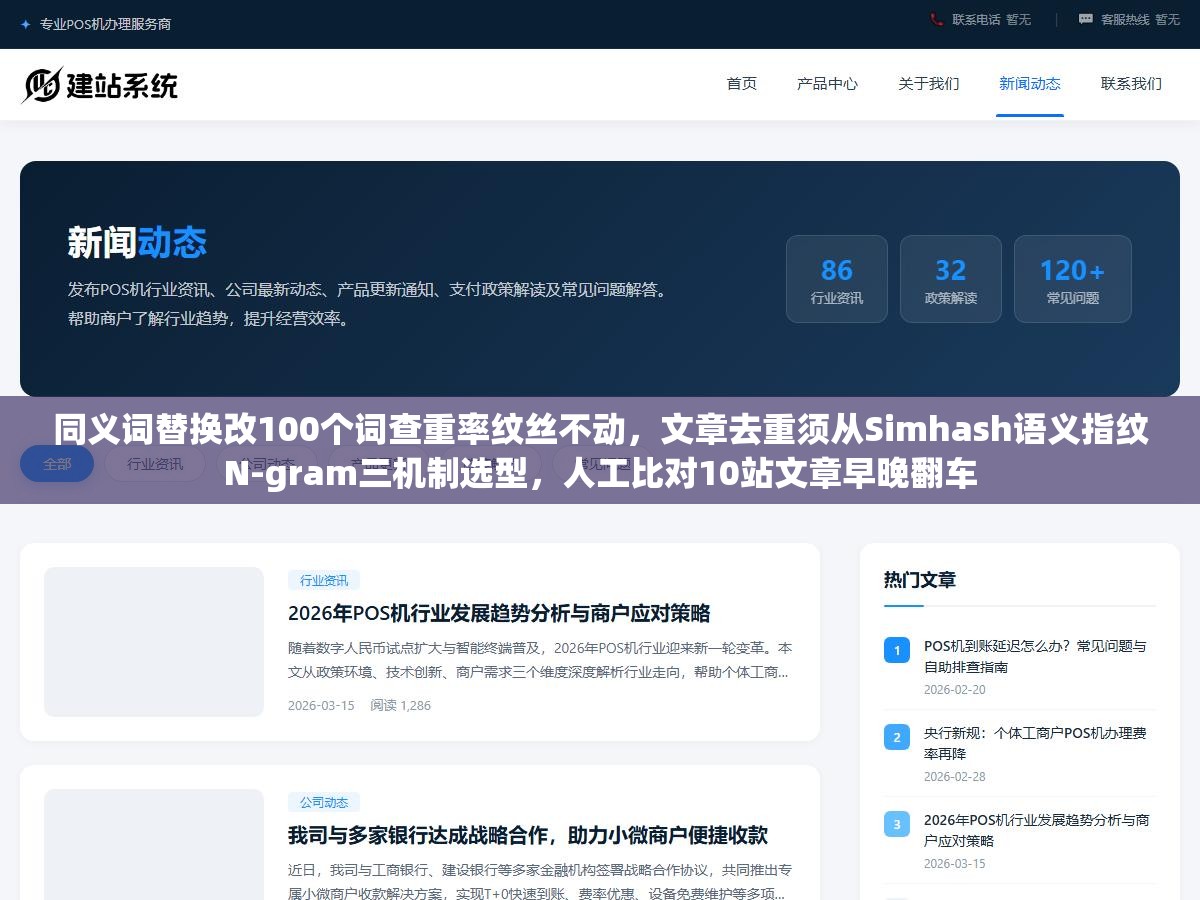Click thumbnail of the 2026年POS机行业 article
The image size is (1200, 900).
[154, 642]
